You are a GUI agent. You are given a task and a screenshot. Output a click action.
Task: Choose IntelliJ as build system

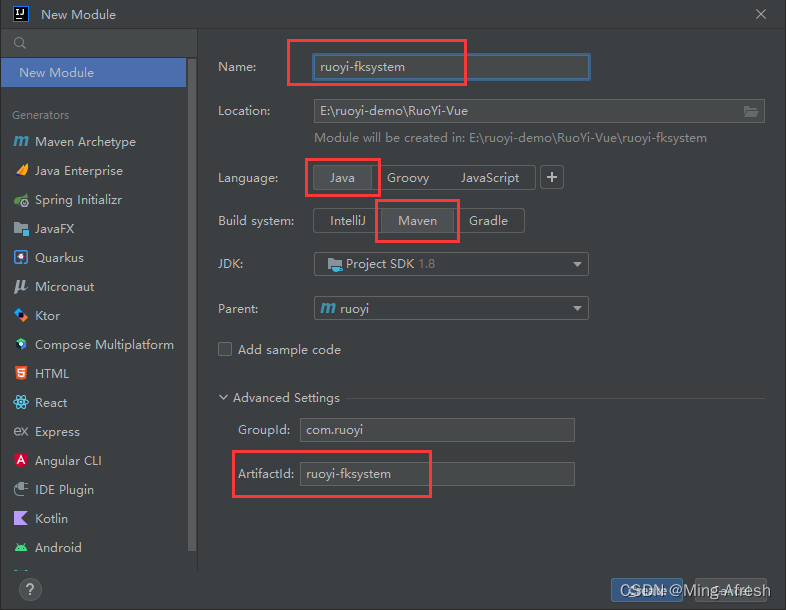coord(347,221)
